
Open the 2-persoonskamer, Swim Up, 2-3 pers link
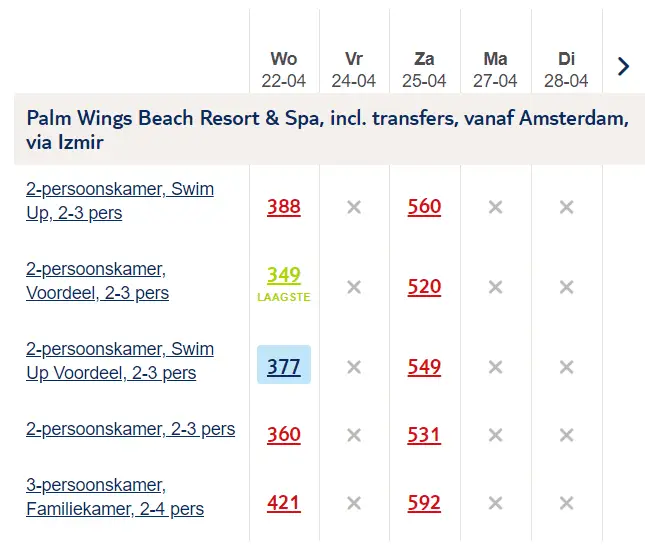point(120,201)
